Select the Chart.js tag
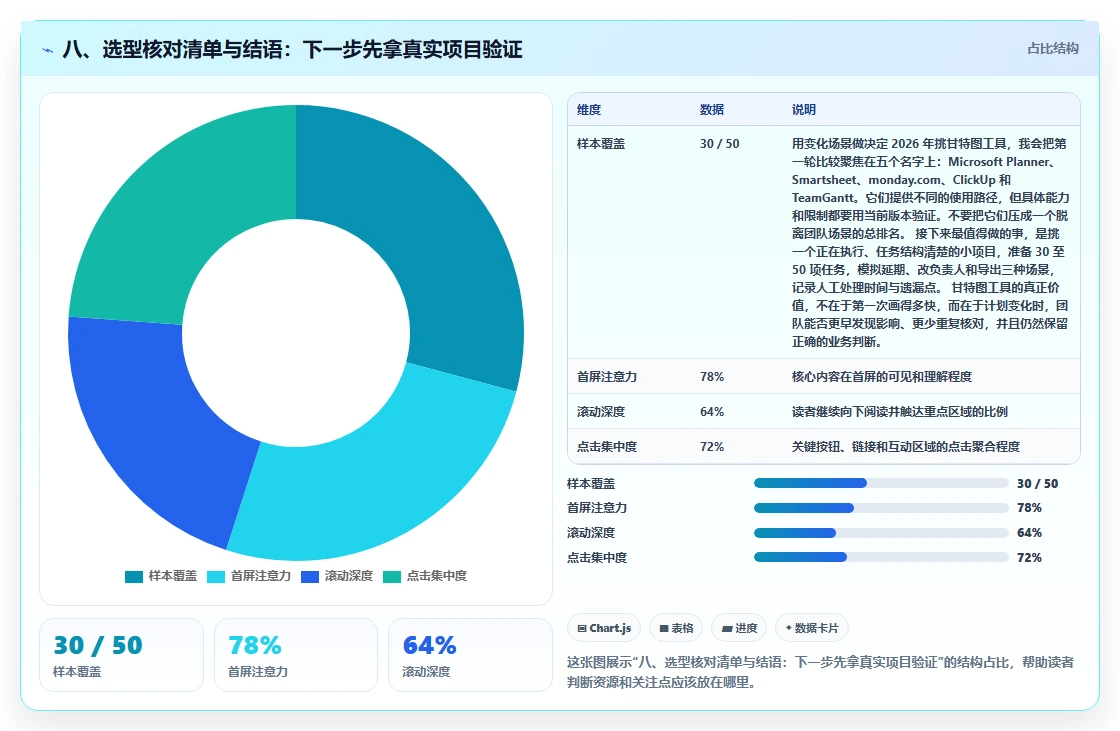This screenshot has width=1120, height=731. pyautogui.click(x=604, y=628)
